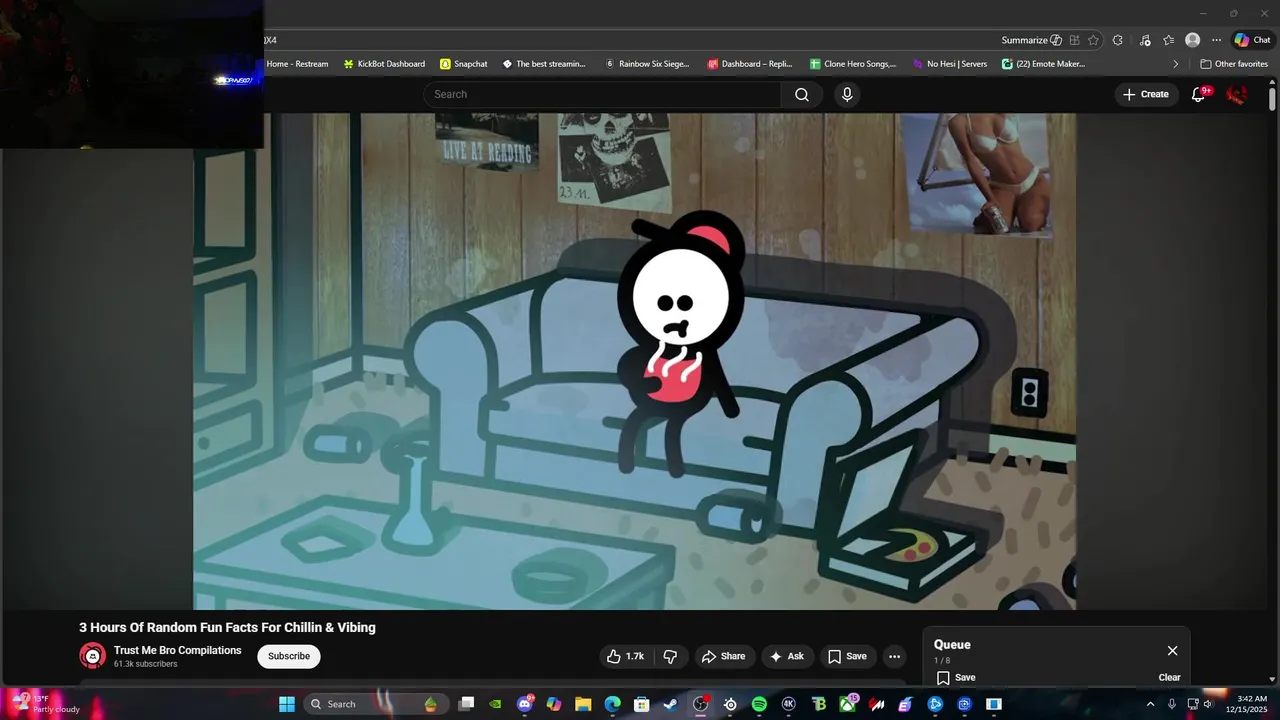Start voice search with the microphone icon
Image resolution: width=1280 pixels, height=720 pixels.
click(x=847, y=94)
